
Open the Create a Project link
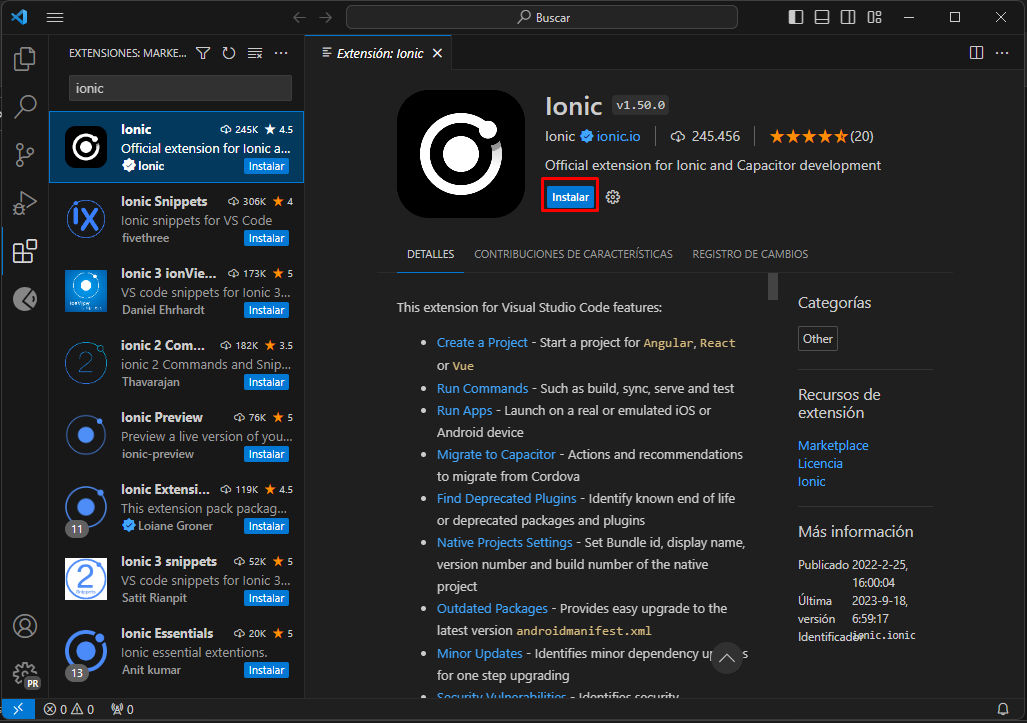(x=482, y=343)
